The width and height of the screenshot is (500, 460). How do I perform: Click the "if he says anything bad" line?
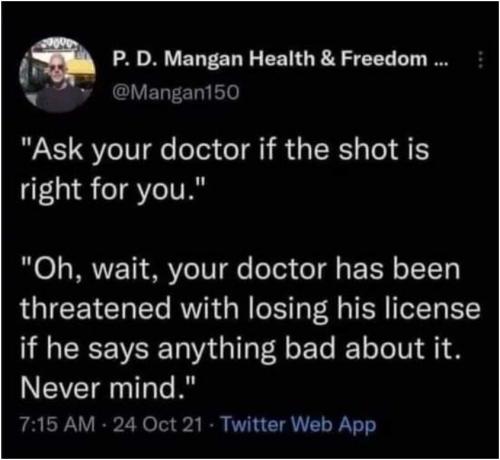point(241,348)
